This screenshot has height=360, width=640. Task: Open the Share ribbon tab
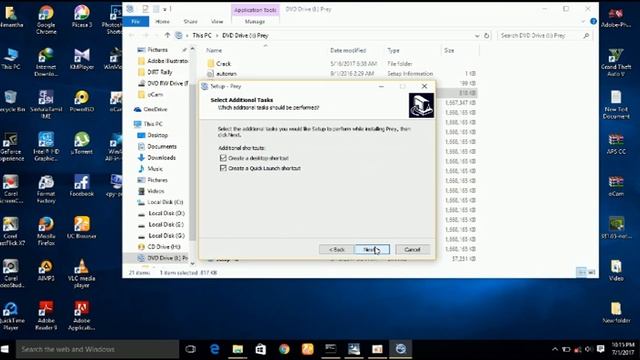(191, 22)
